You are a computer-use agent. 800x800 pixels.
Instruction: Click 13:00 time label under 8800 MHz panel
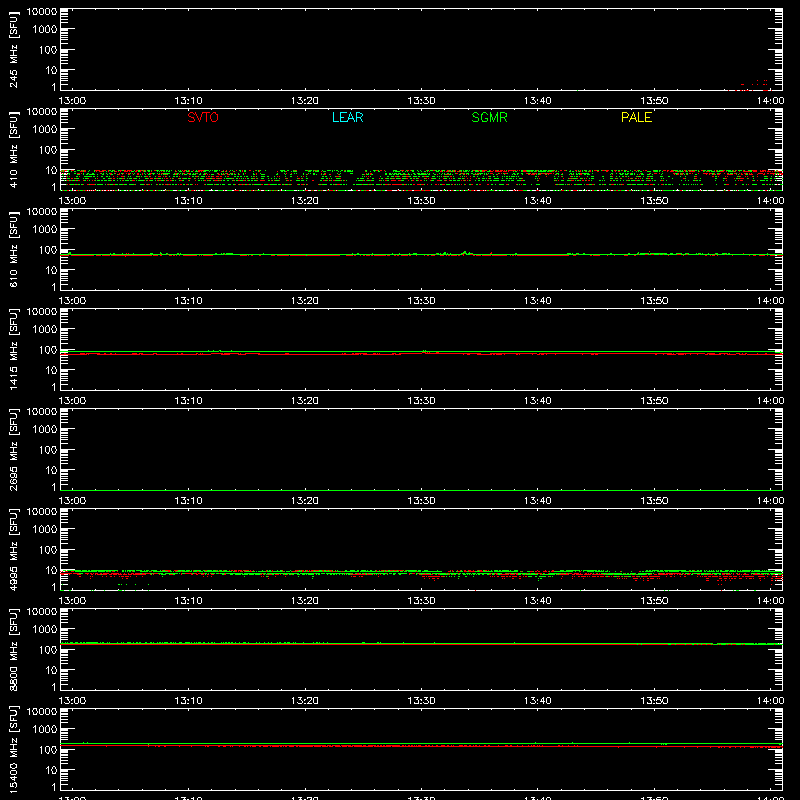(x=72, y=701)
